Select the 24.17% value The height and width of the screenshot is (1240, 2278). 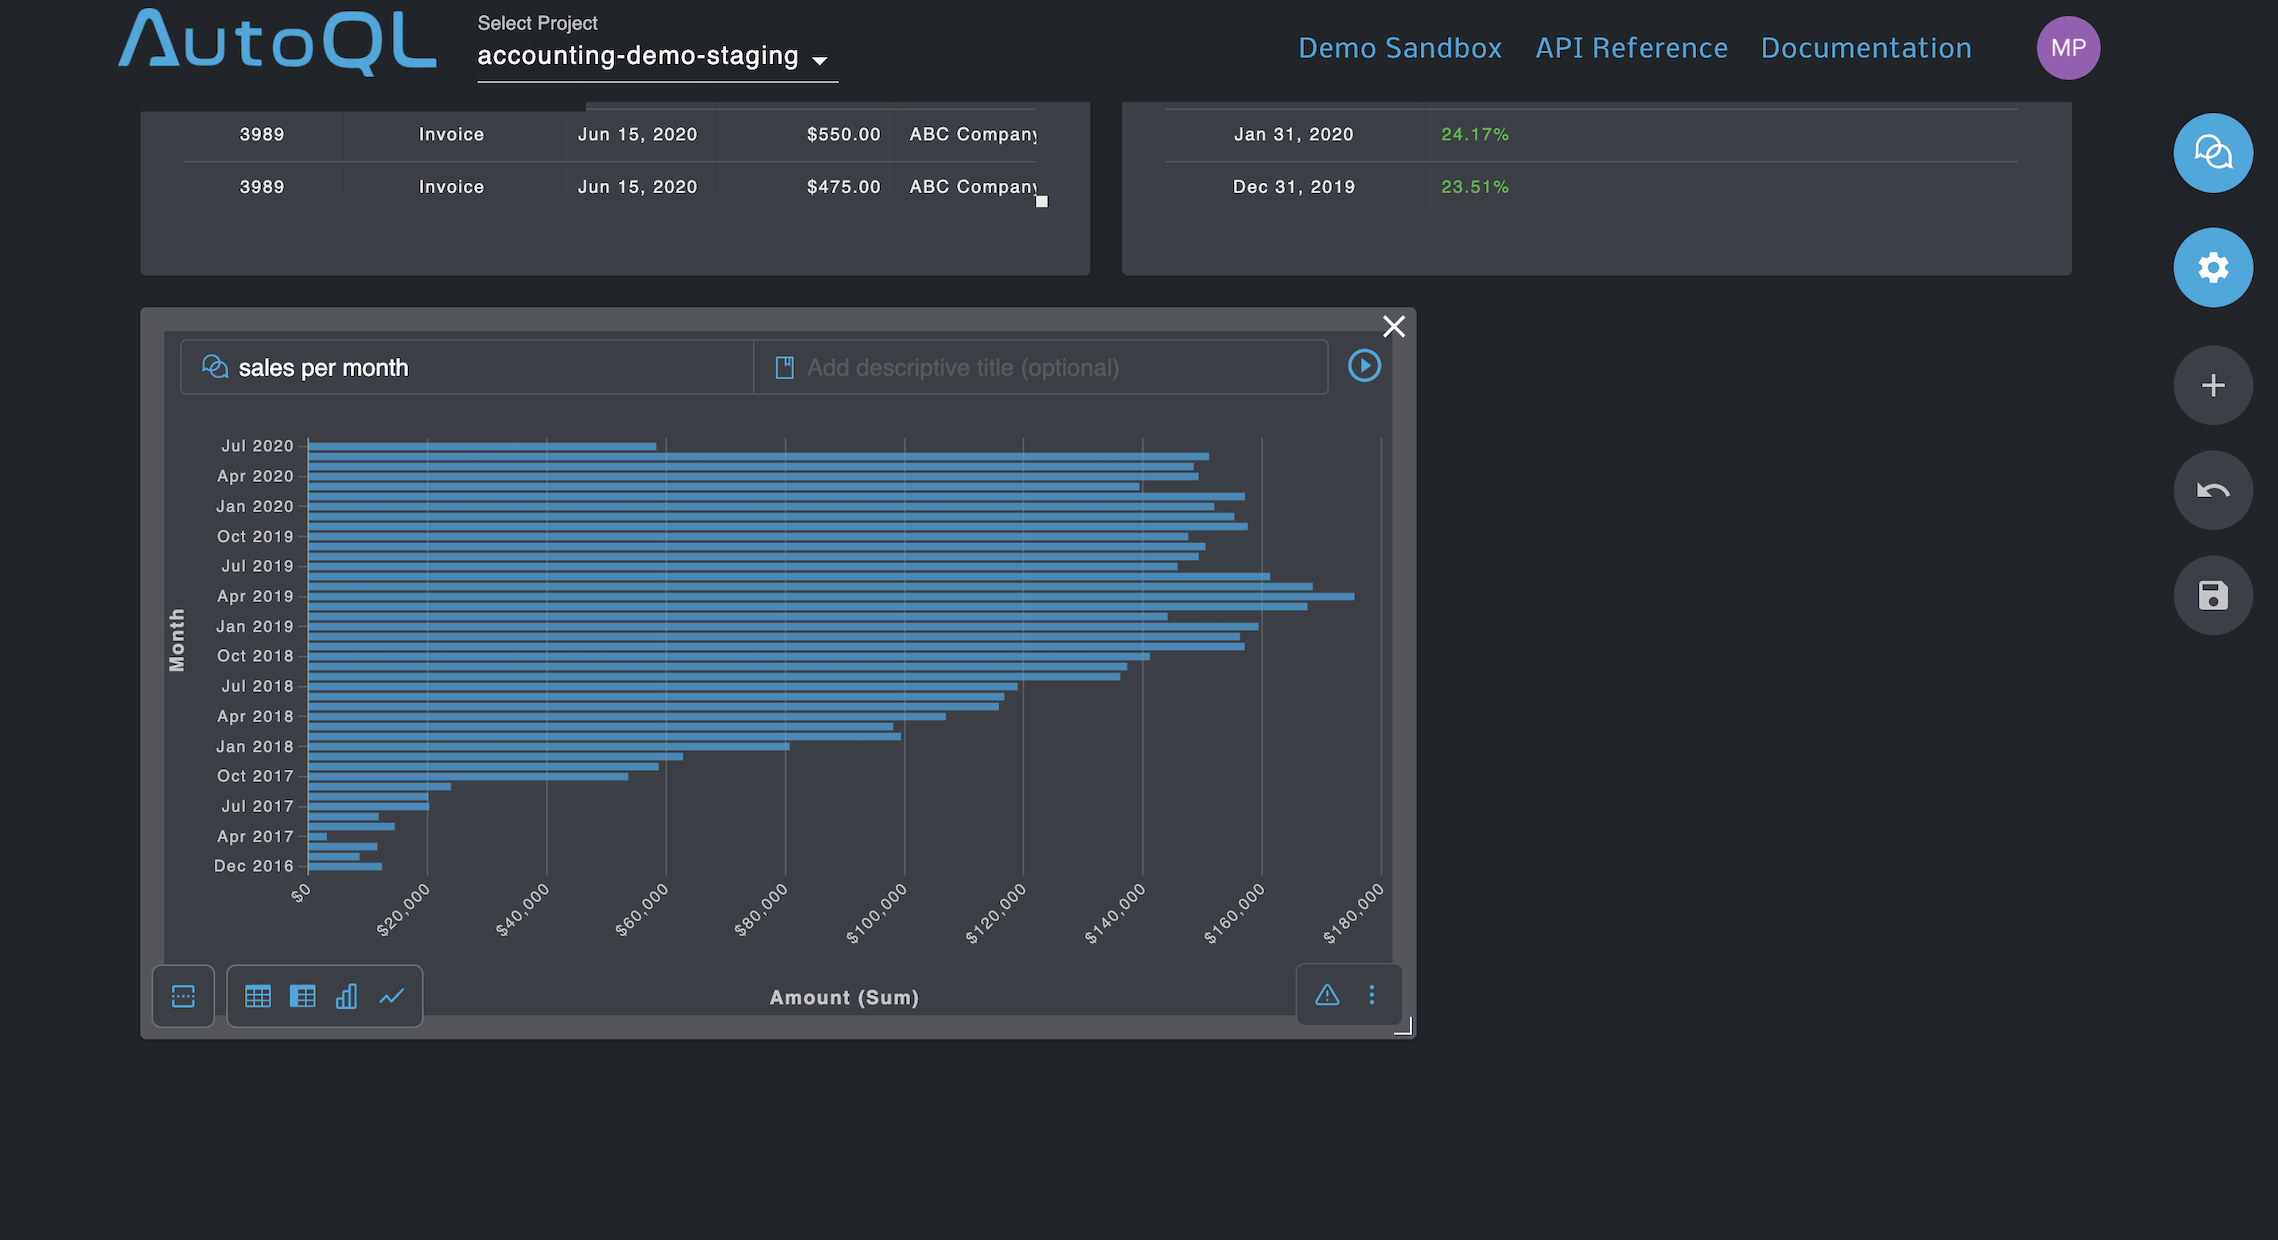[x=1475, y=134]
